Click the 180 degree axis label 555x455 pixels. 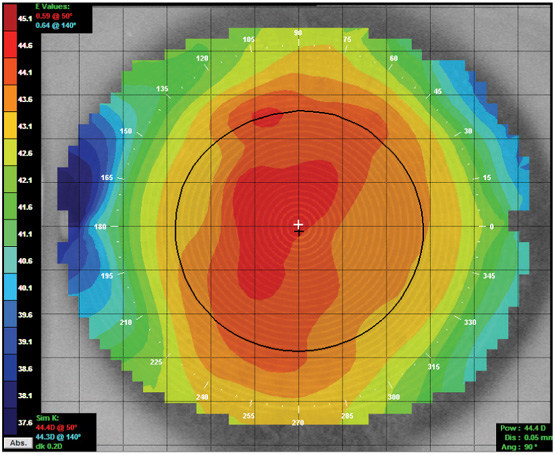click(x=100, y=226)
